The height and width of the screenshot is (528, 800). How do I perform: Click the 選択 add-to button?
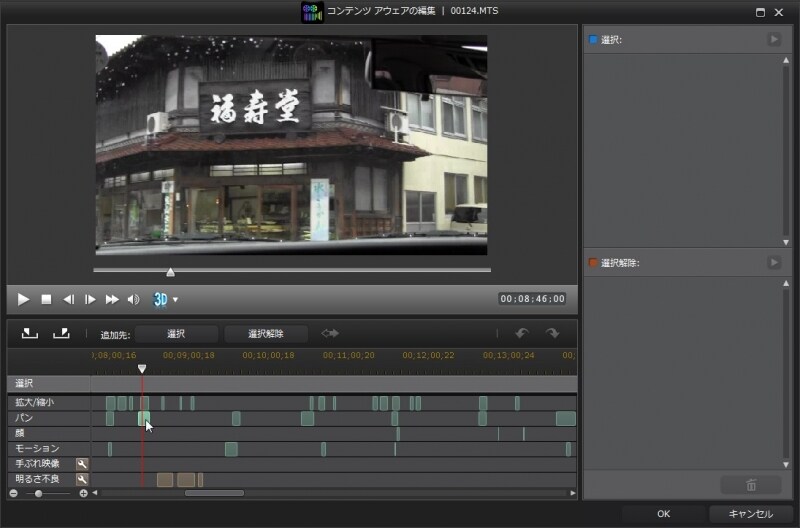[x=176, y=334]
